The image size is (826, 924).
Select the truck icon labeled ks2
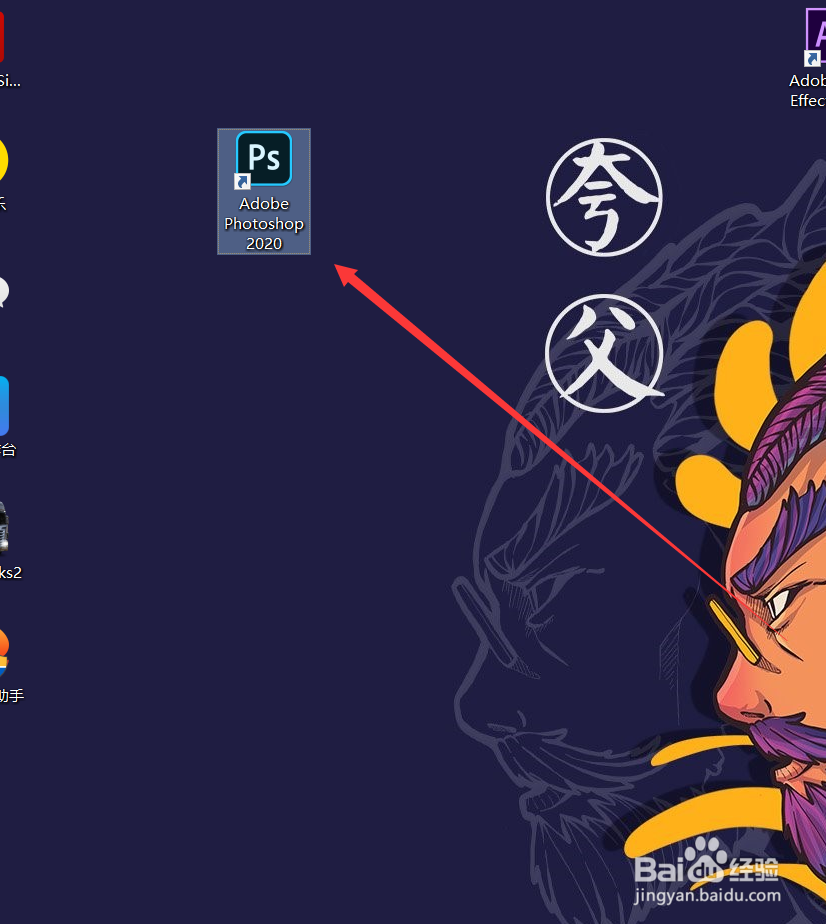point(4,529)
